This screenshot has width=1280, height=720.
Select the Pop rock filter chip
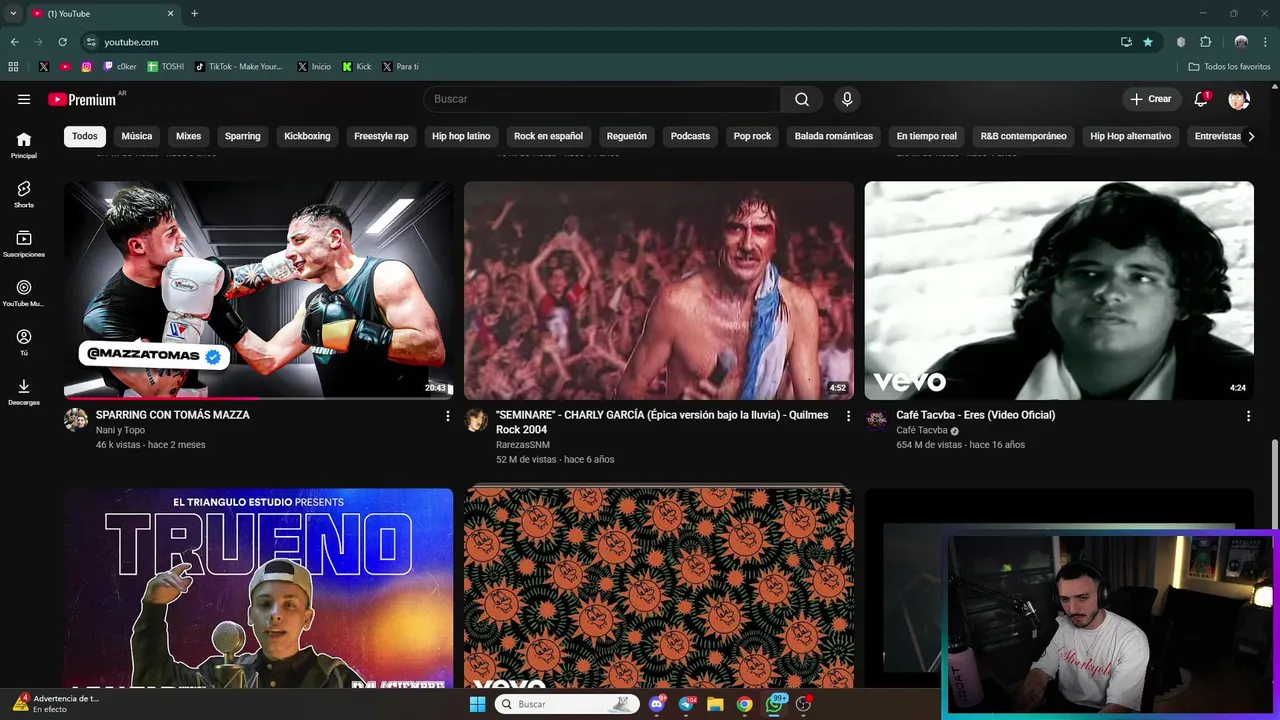click(752, 136)
